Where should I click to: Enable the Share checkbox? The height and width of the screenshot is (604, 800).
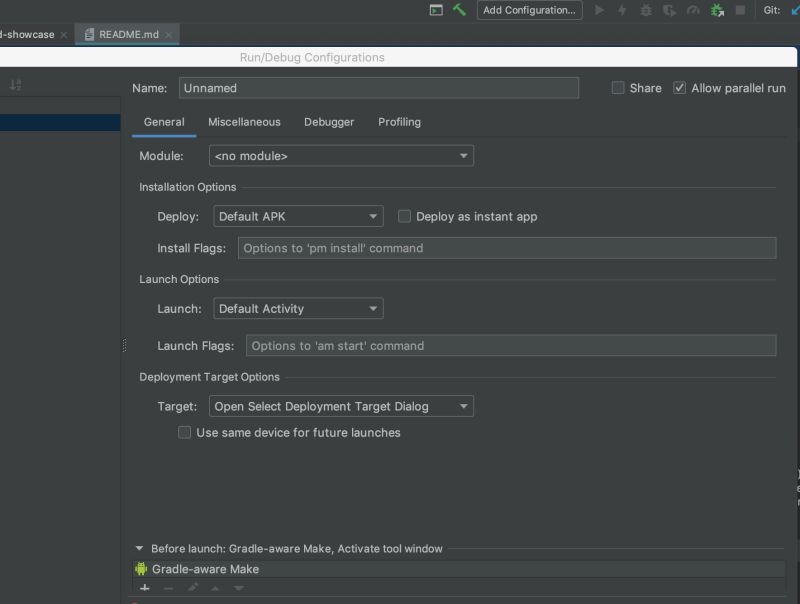point(617,88)
